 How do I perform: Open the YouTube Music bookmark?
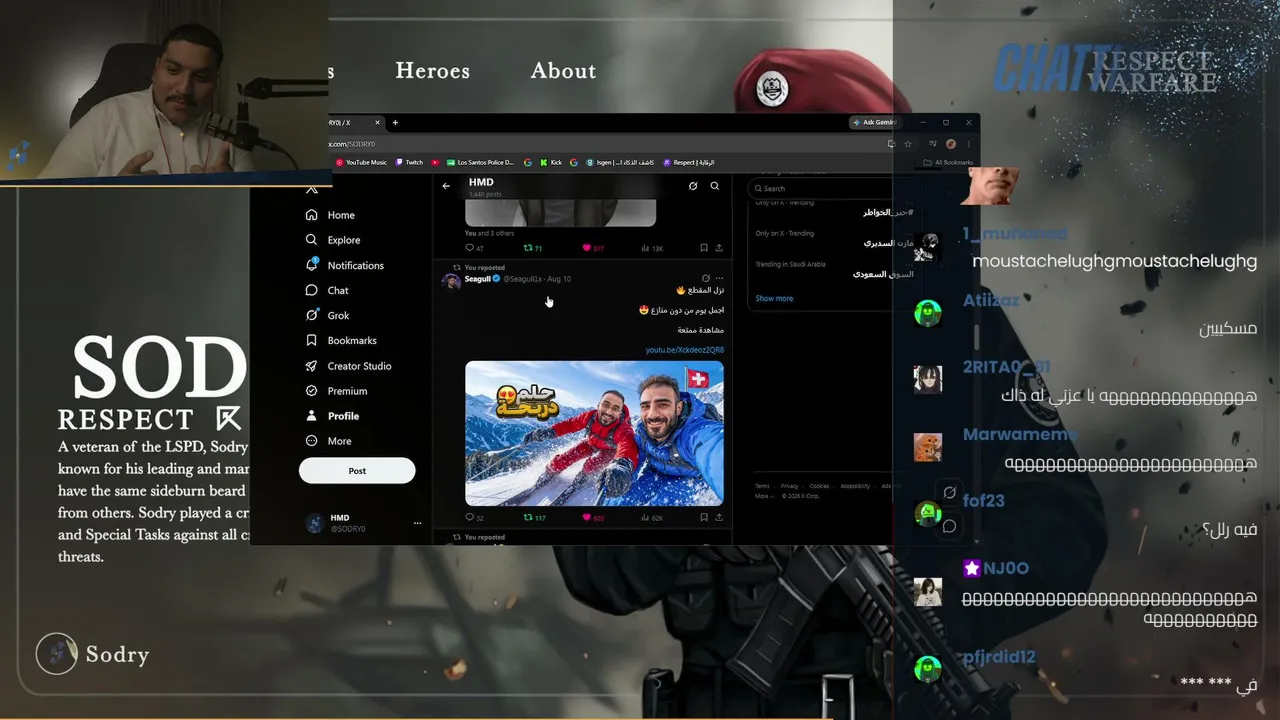point(361,162)
